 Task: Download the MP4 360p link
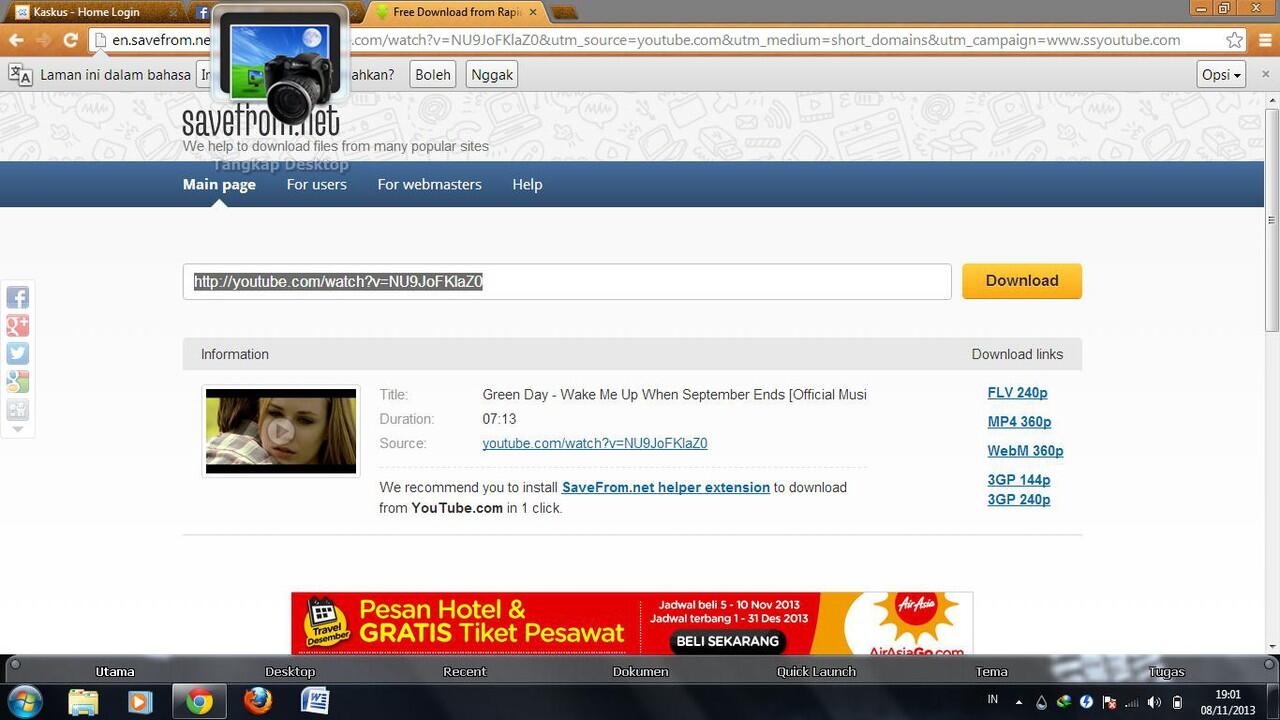pos(1019,422)
